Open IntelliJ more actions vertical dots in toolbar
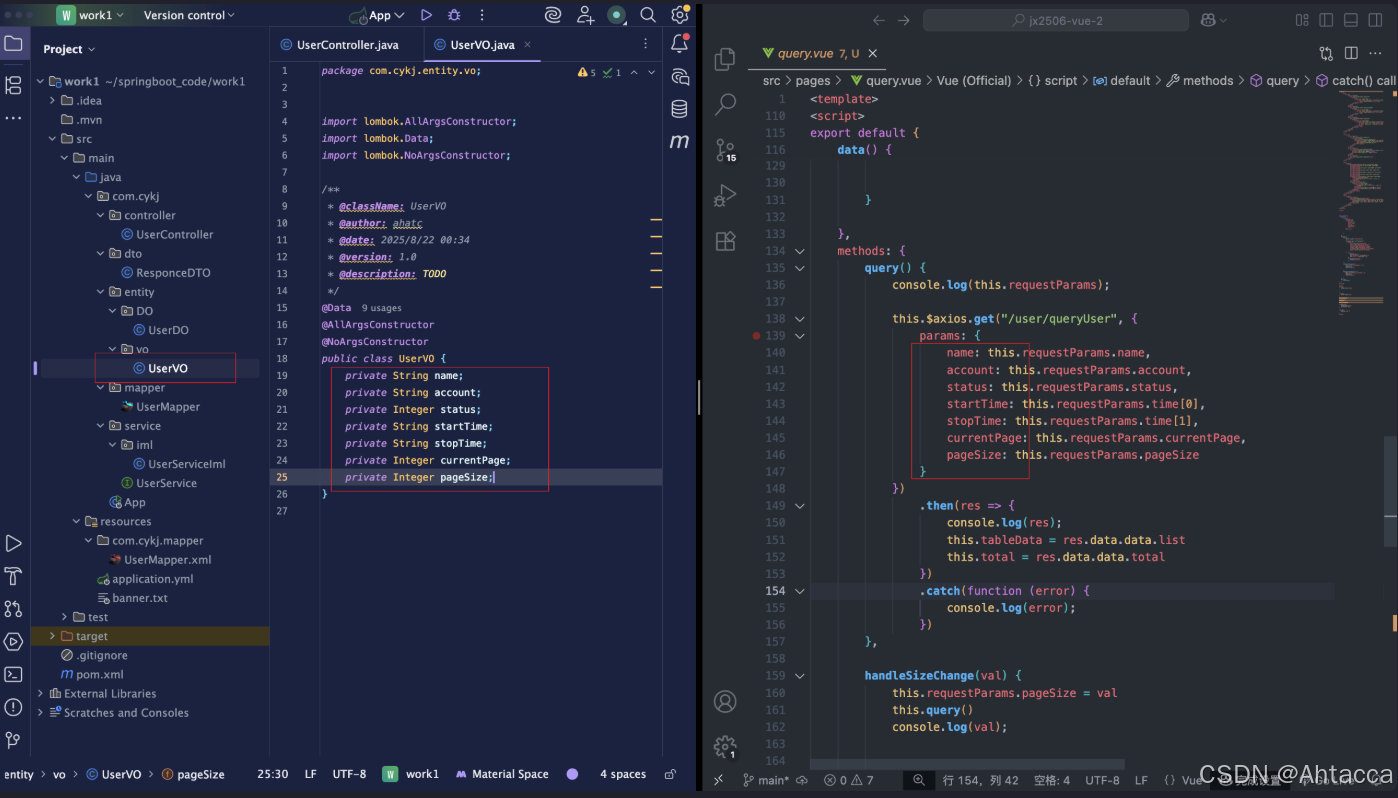 [482, 15]
